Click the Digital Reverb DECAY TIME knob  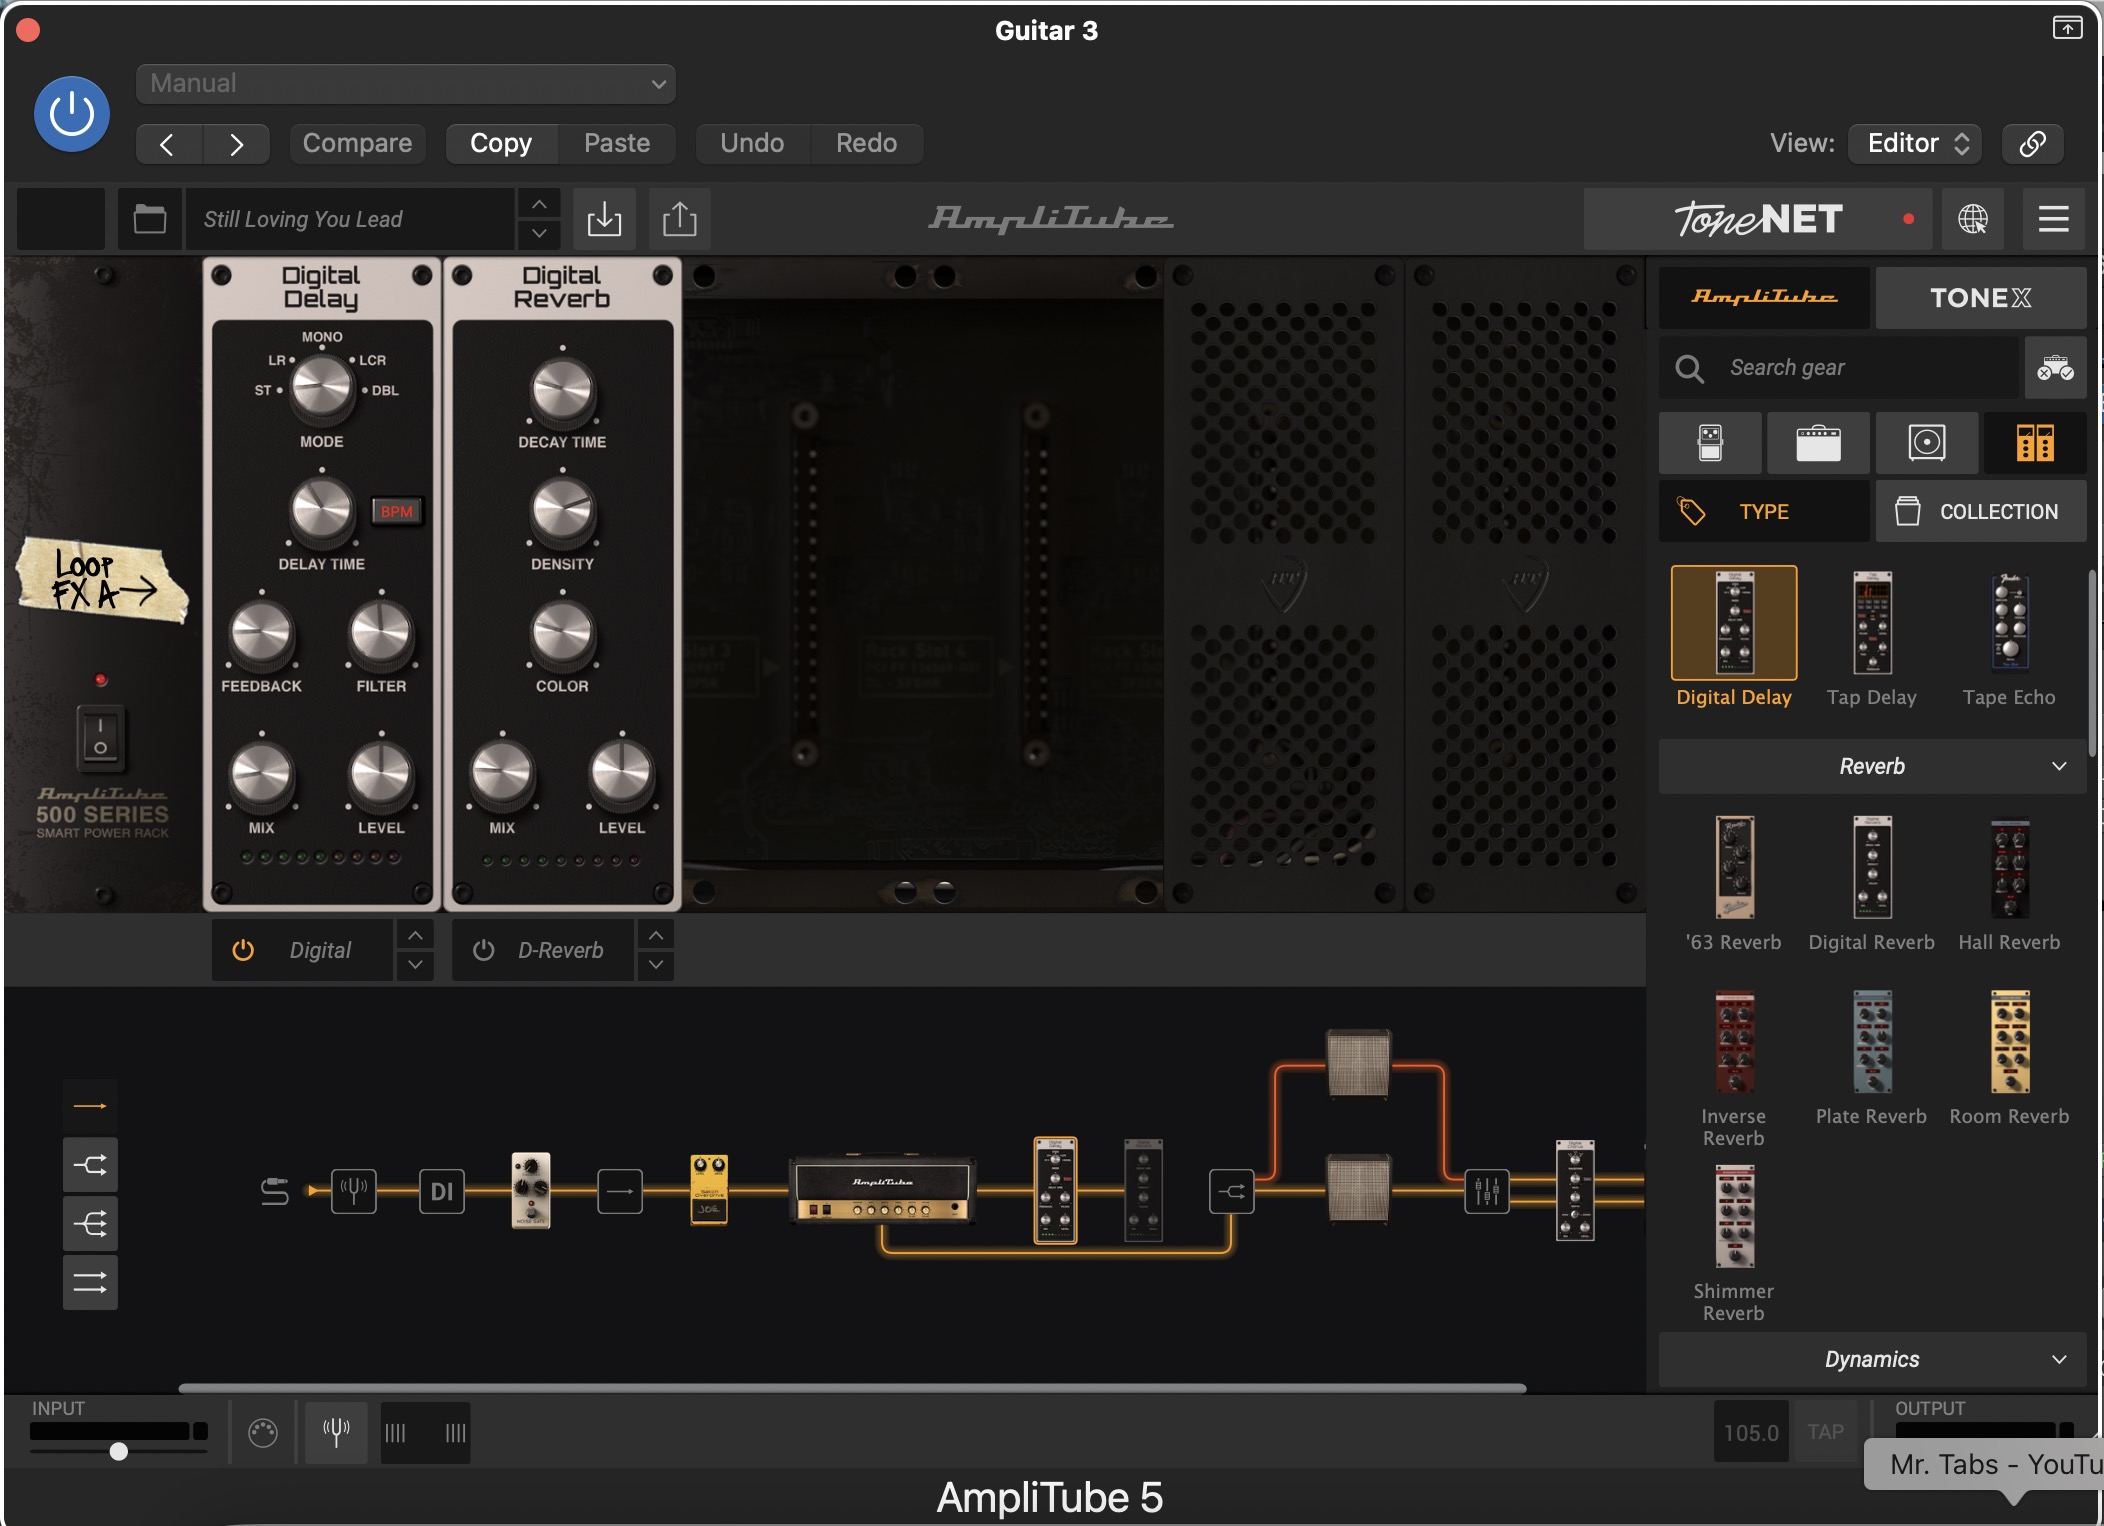[x=562, y=390]
